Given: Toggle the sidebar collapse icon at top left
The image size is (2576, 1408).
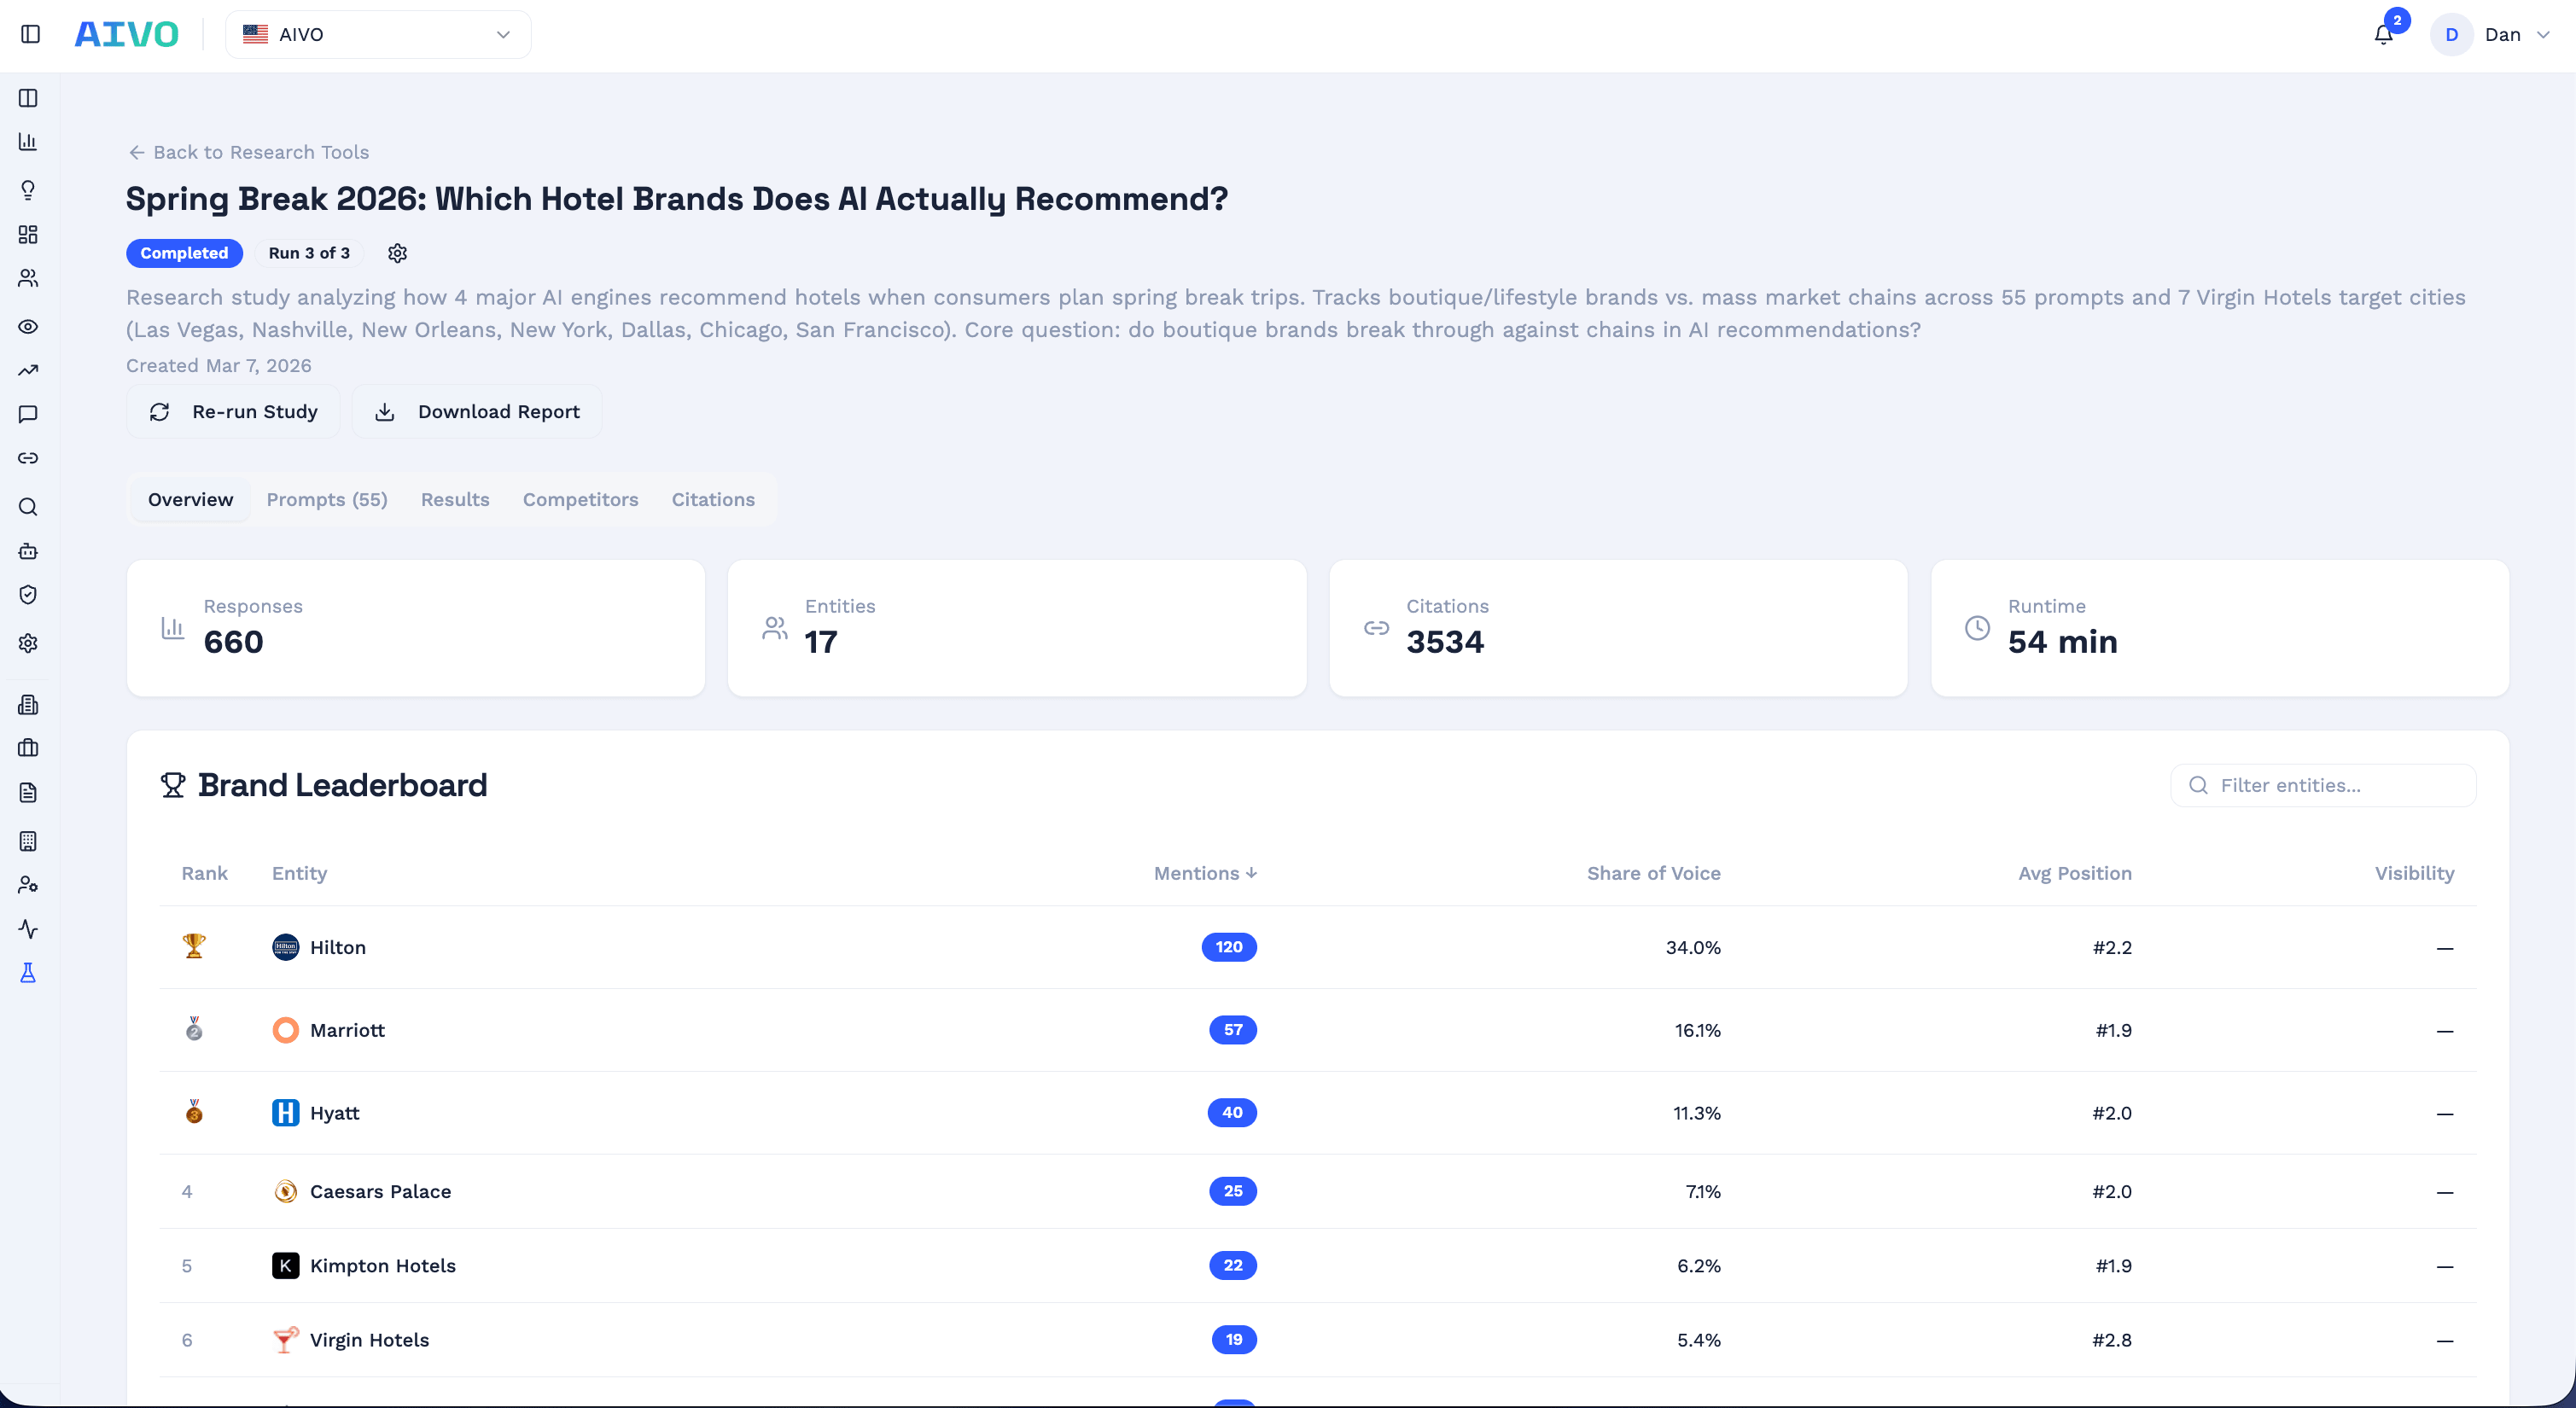Looking at the screenshot, I should coord(30,33).
